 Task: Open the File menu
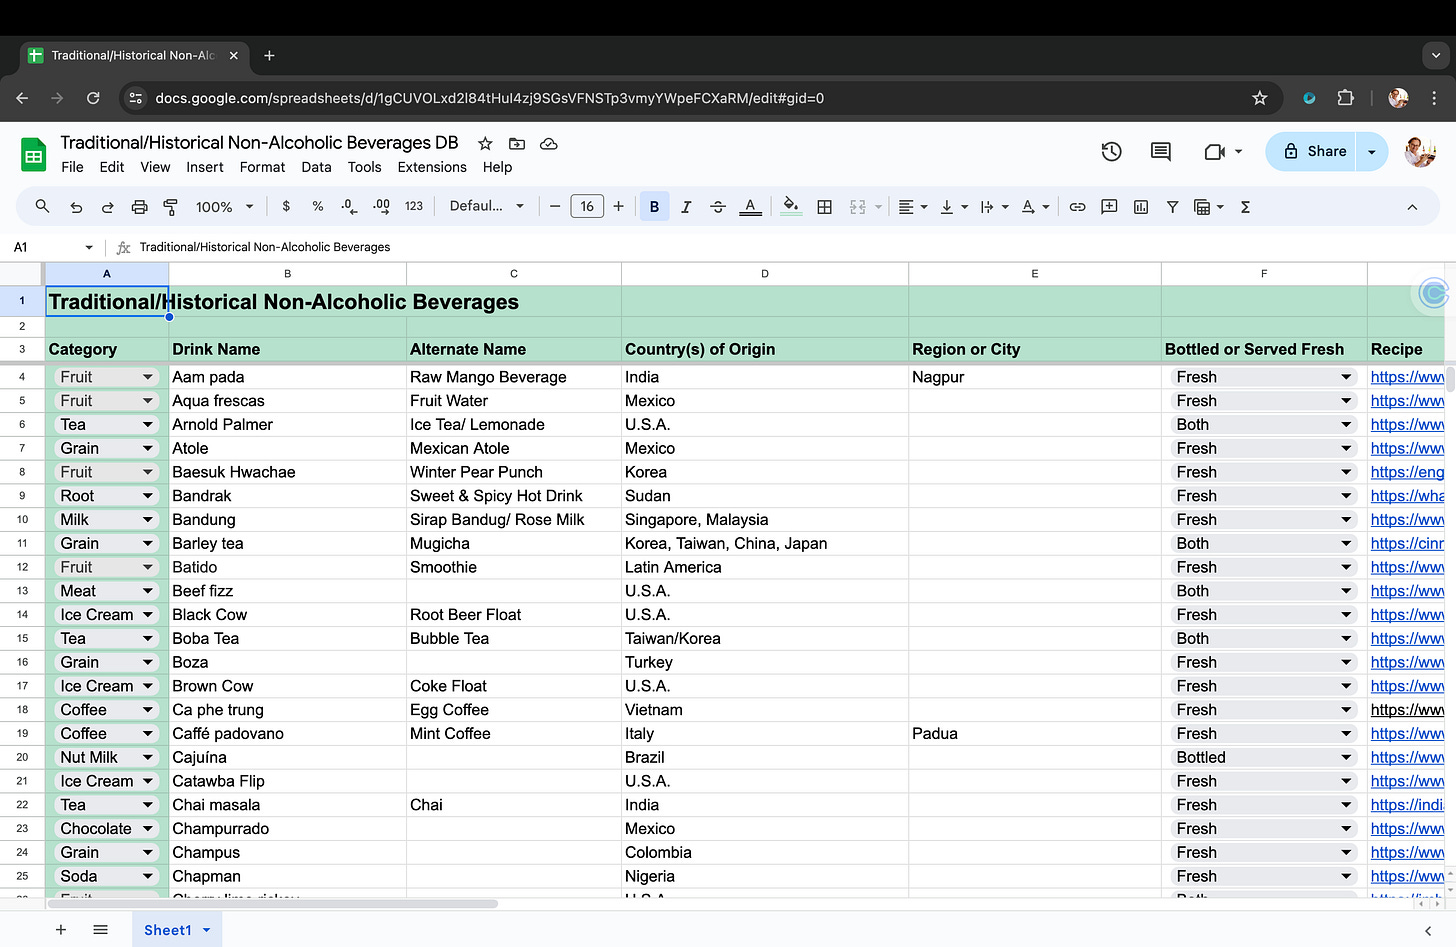(72, 167)
